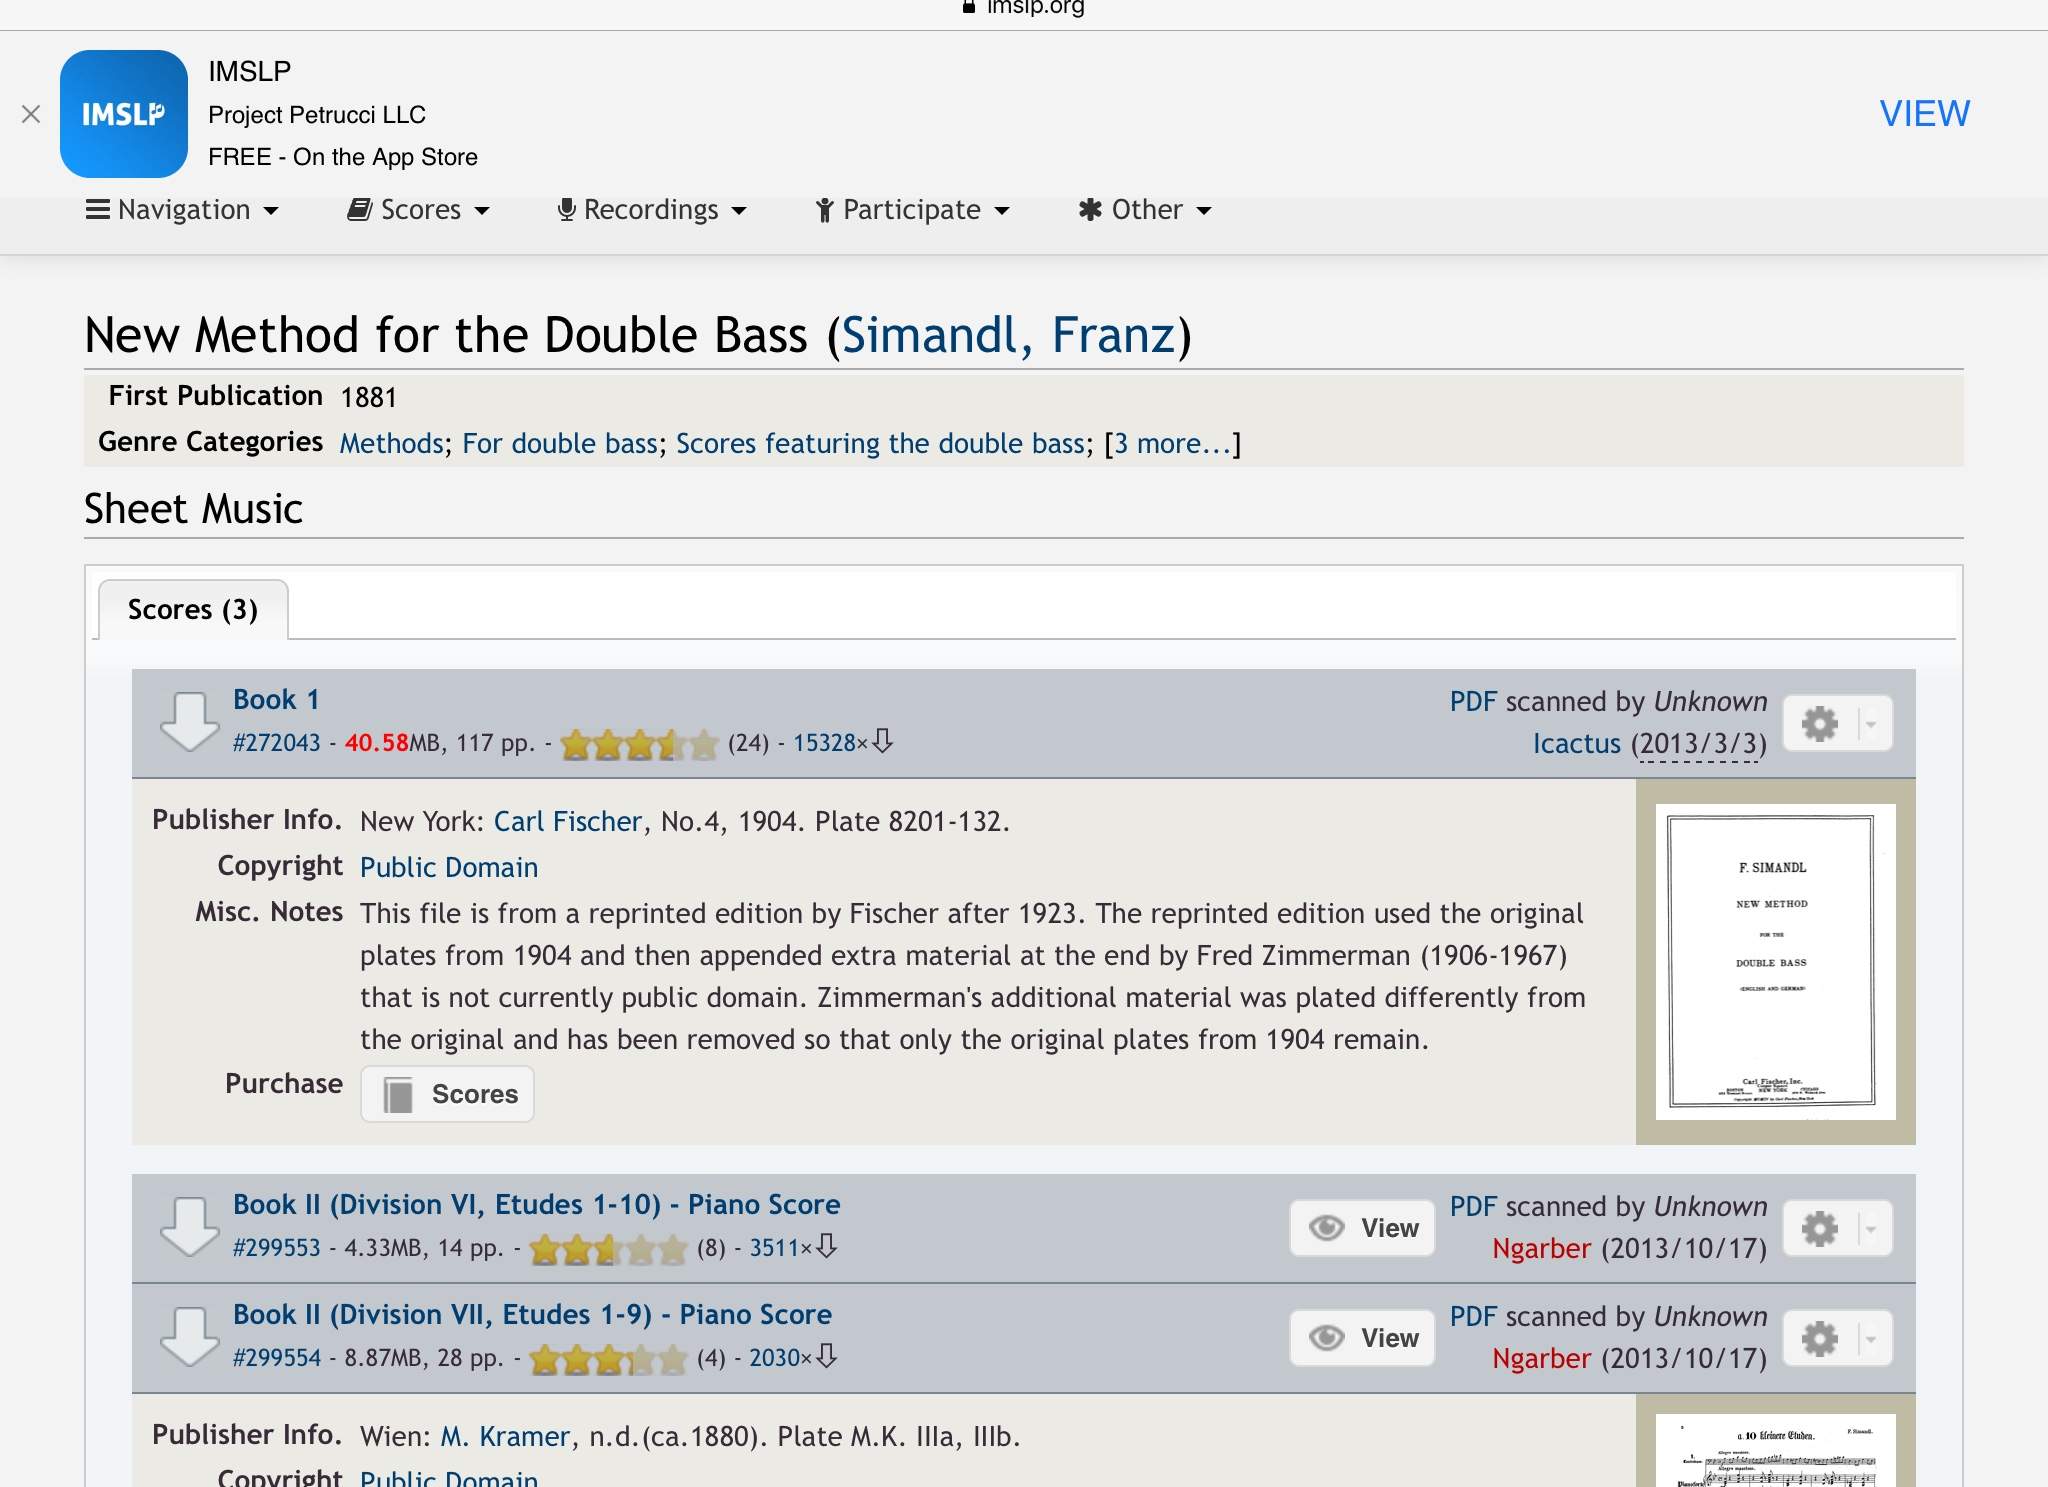Open file number #299554

(277, 1358)
